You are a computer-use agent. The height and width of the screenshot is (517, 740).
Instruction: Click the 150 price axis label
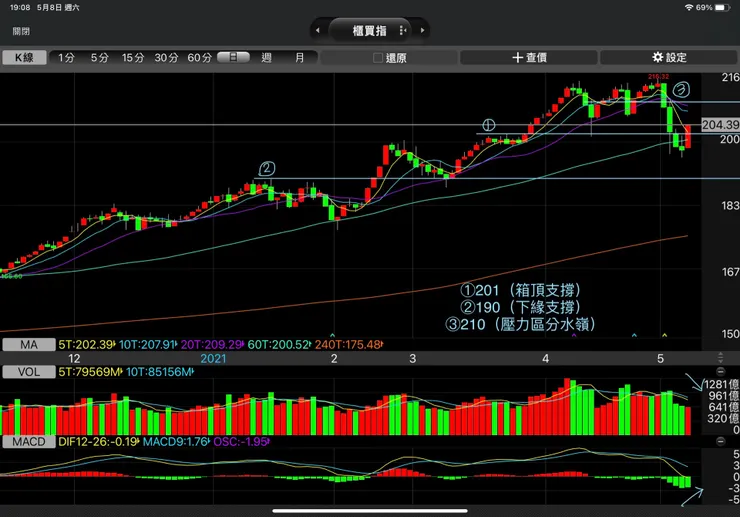coord(730,334)
